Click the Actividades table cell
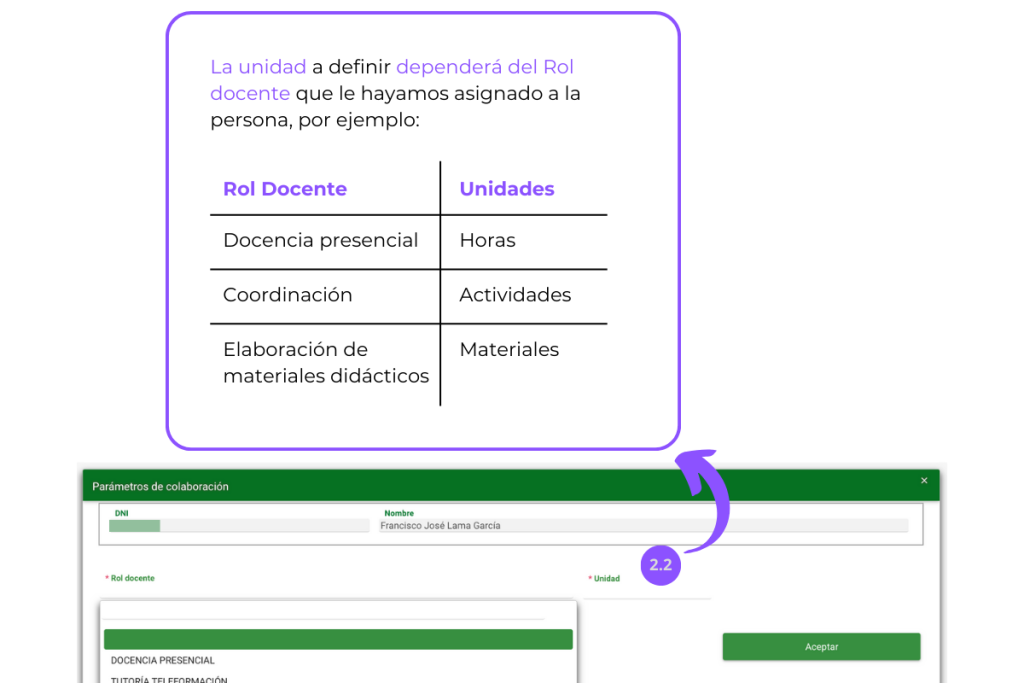Viewport: 1024px width, 683px height. pos(515,295)
